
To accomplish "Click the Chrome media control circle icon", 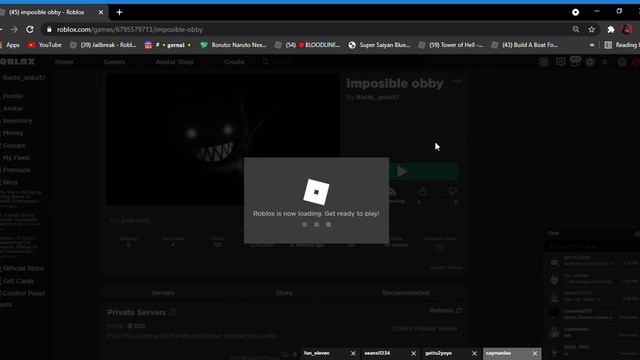I will coord(576,12).
